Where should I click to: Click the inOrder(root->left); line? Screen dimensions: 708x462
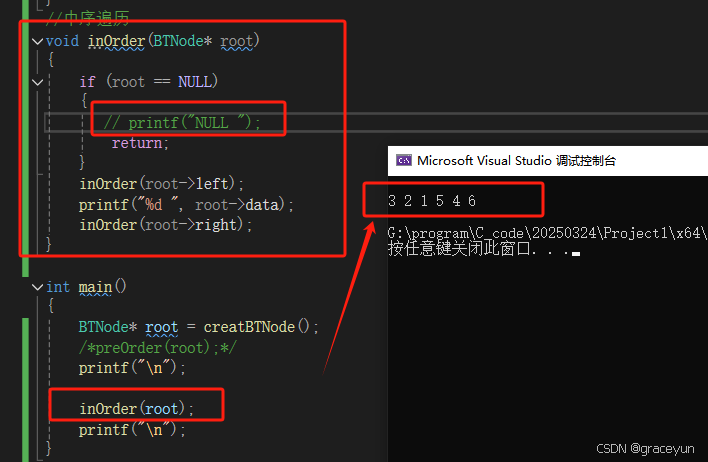point(161,184)
